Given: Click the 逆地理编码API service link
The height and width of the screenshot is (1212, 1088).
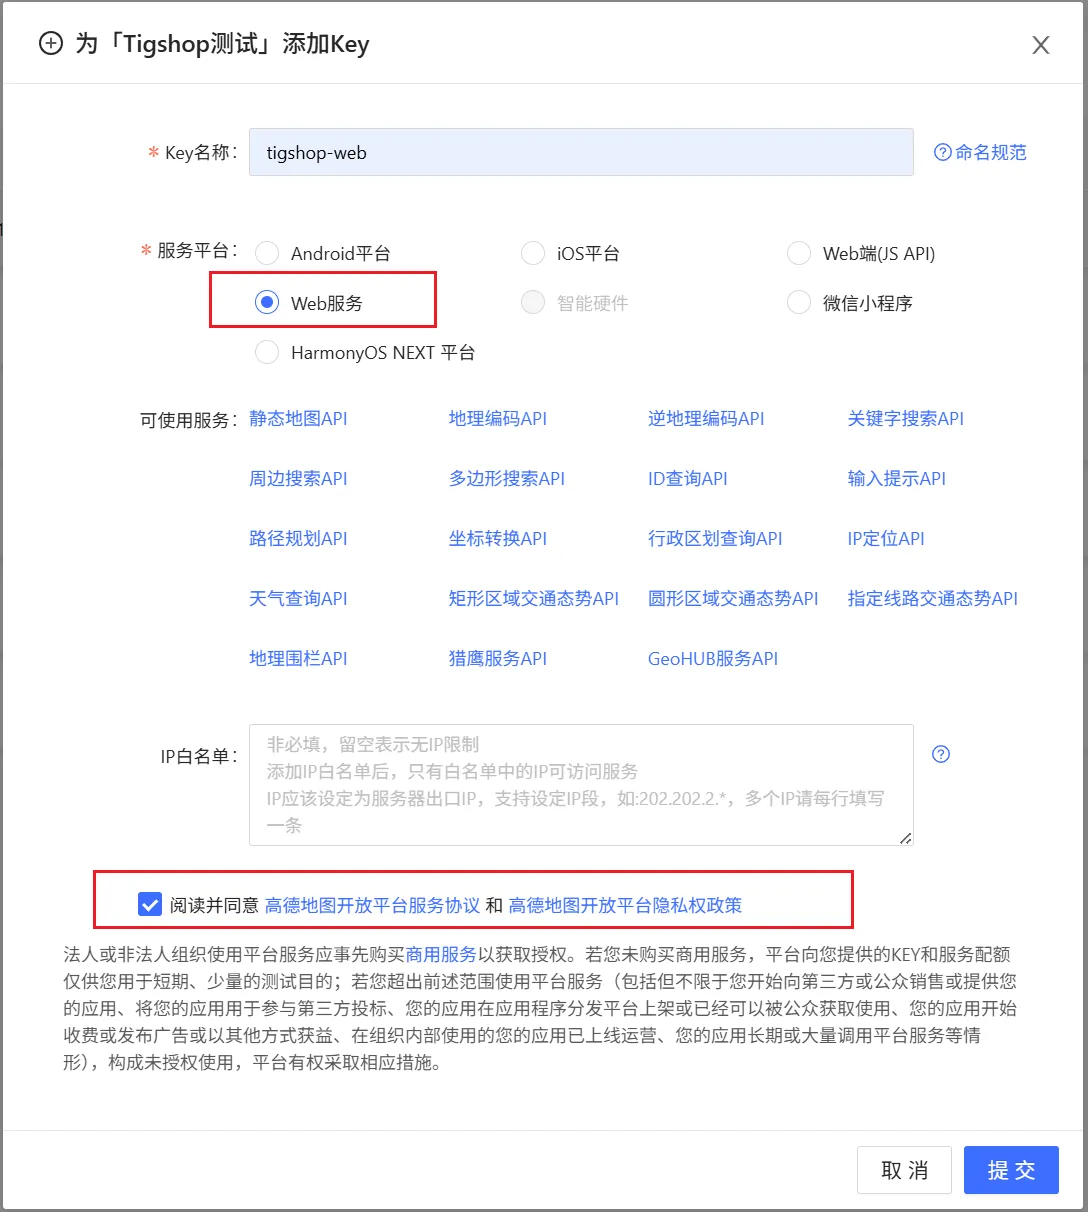Looking at the screenshot, I should coord(705,418).
